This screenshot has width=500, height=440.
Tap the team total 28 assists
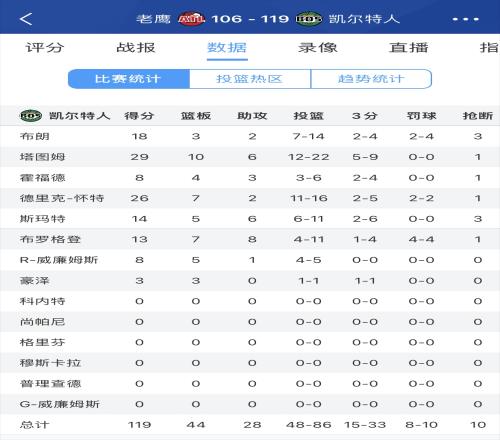click(252, 425)
